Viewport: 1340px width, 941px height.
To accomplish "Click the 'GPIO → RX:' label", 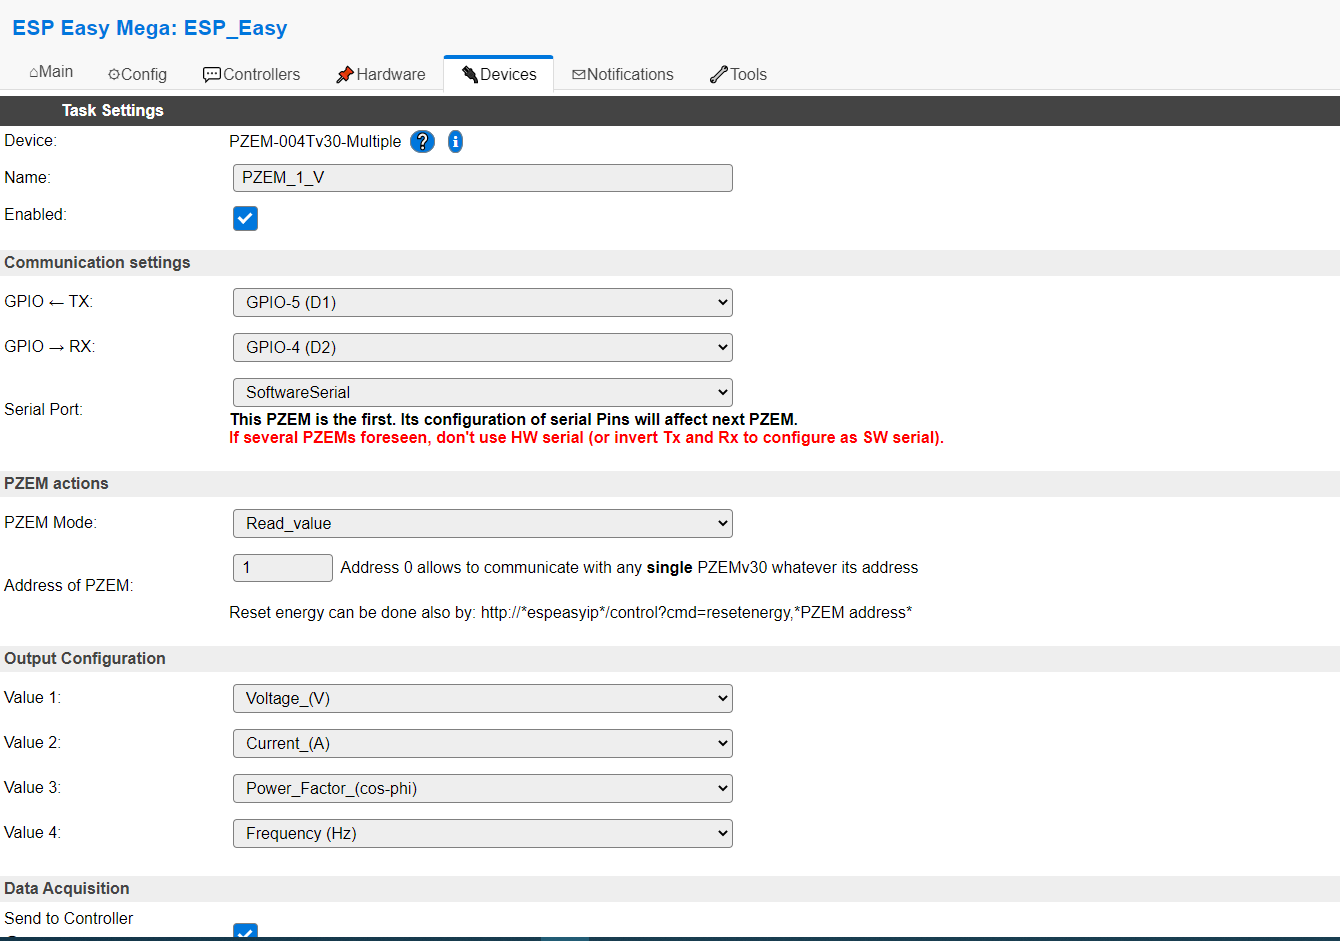I will [50, 347].
